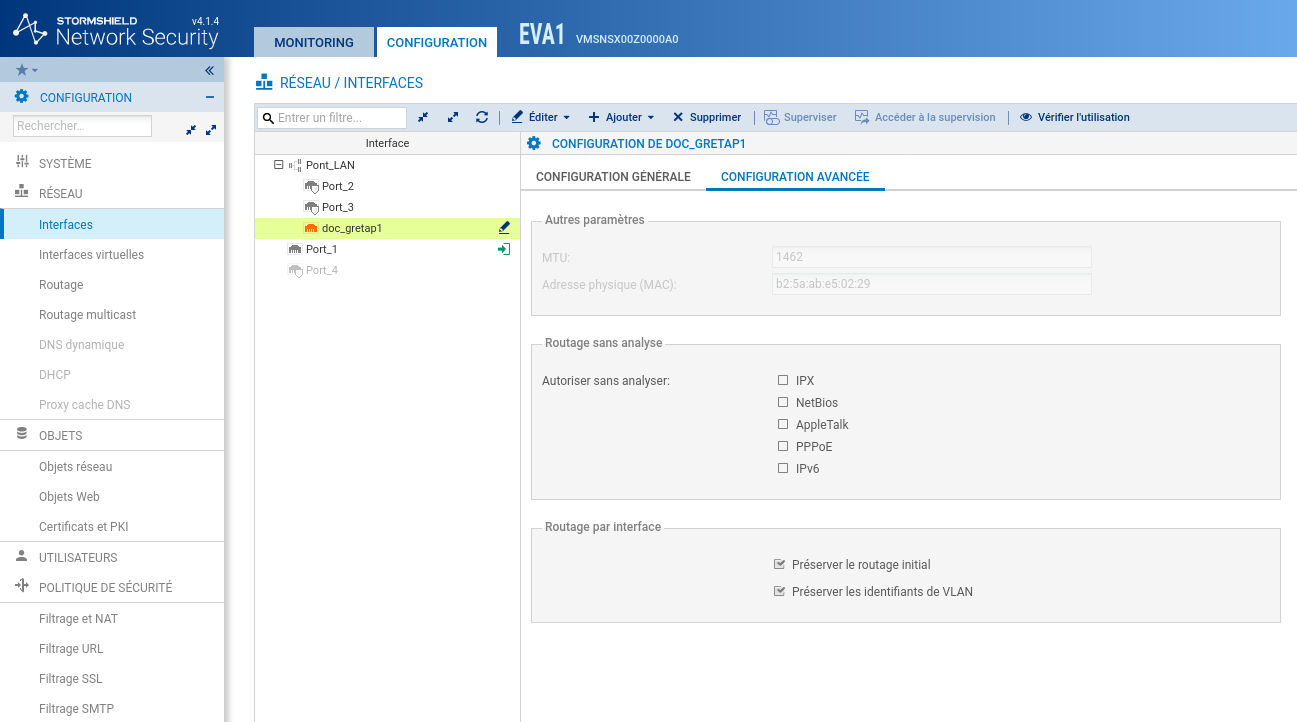Click the pencil icon on doc_gretap1 row
This screenshot has width=1297, height=722.
(504, 228)
